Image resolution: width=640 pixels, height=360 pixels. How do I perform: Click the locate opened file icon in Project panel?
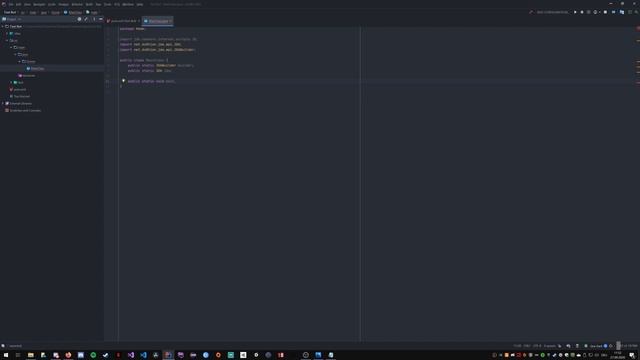tap(79, 19)
